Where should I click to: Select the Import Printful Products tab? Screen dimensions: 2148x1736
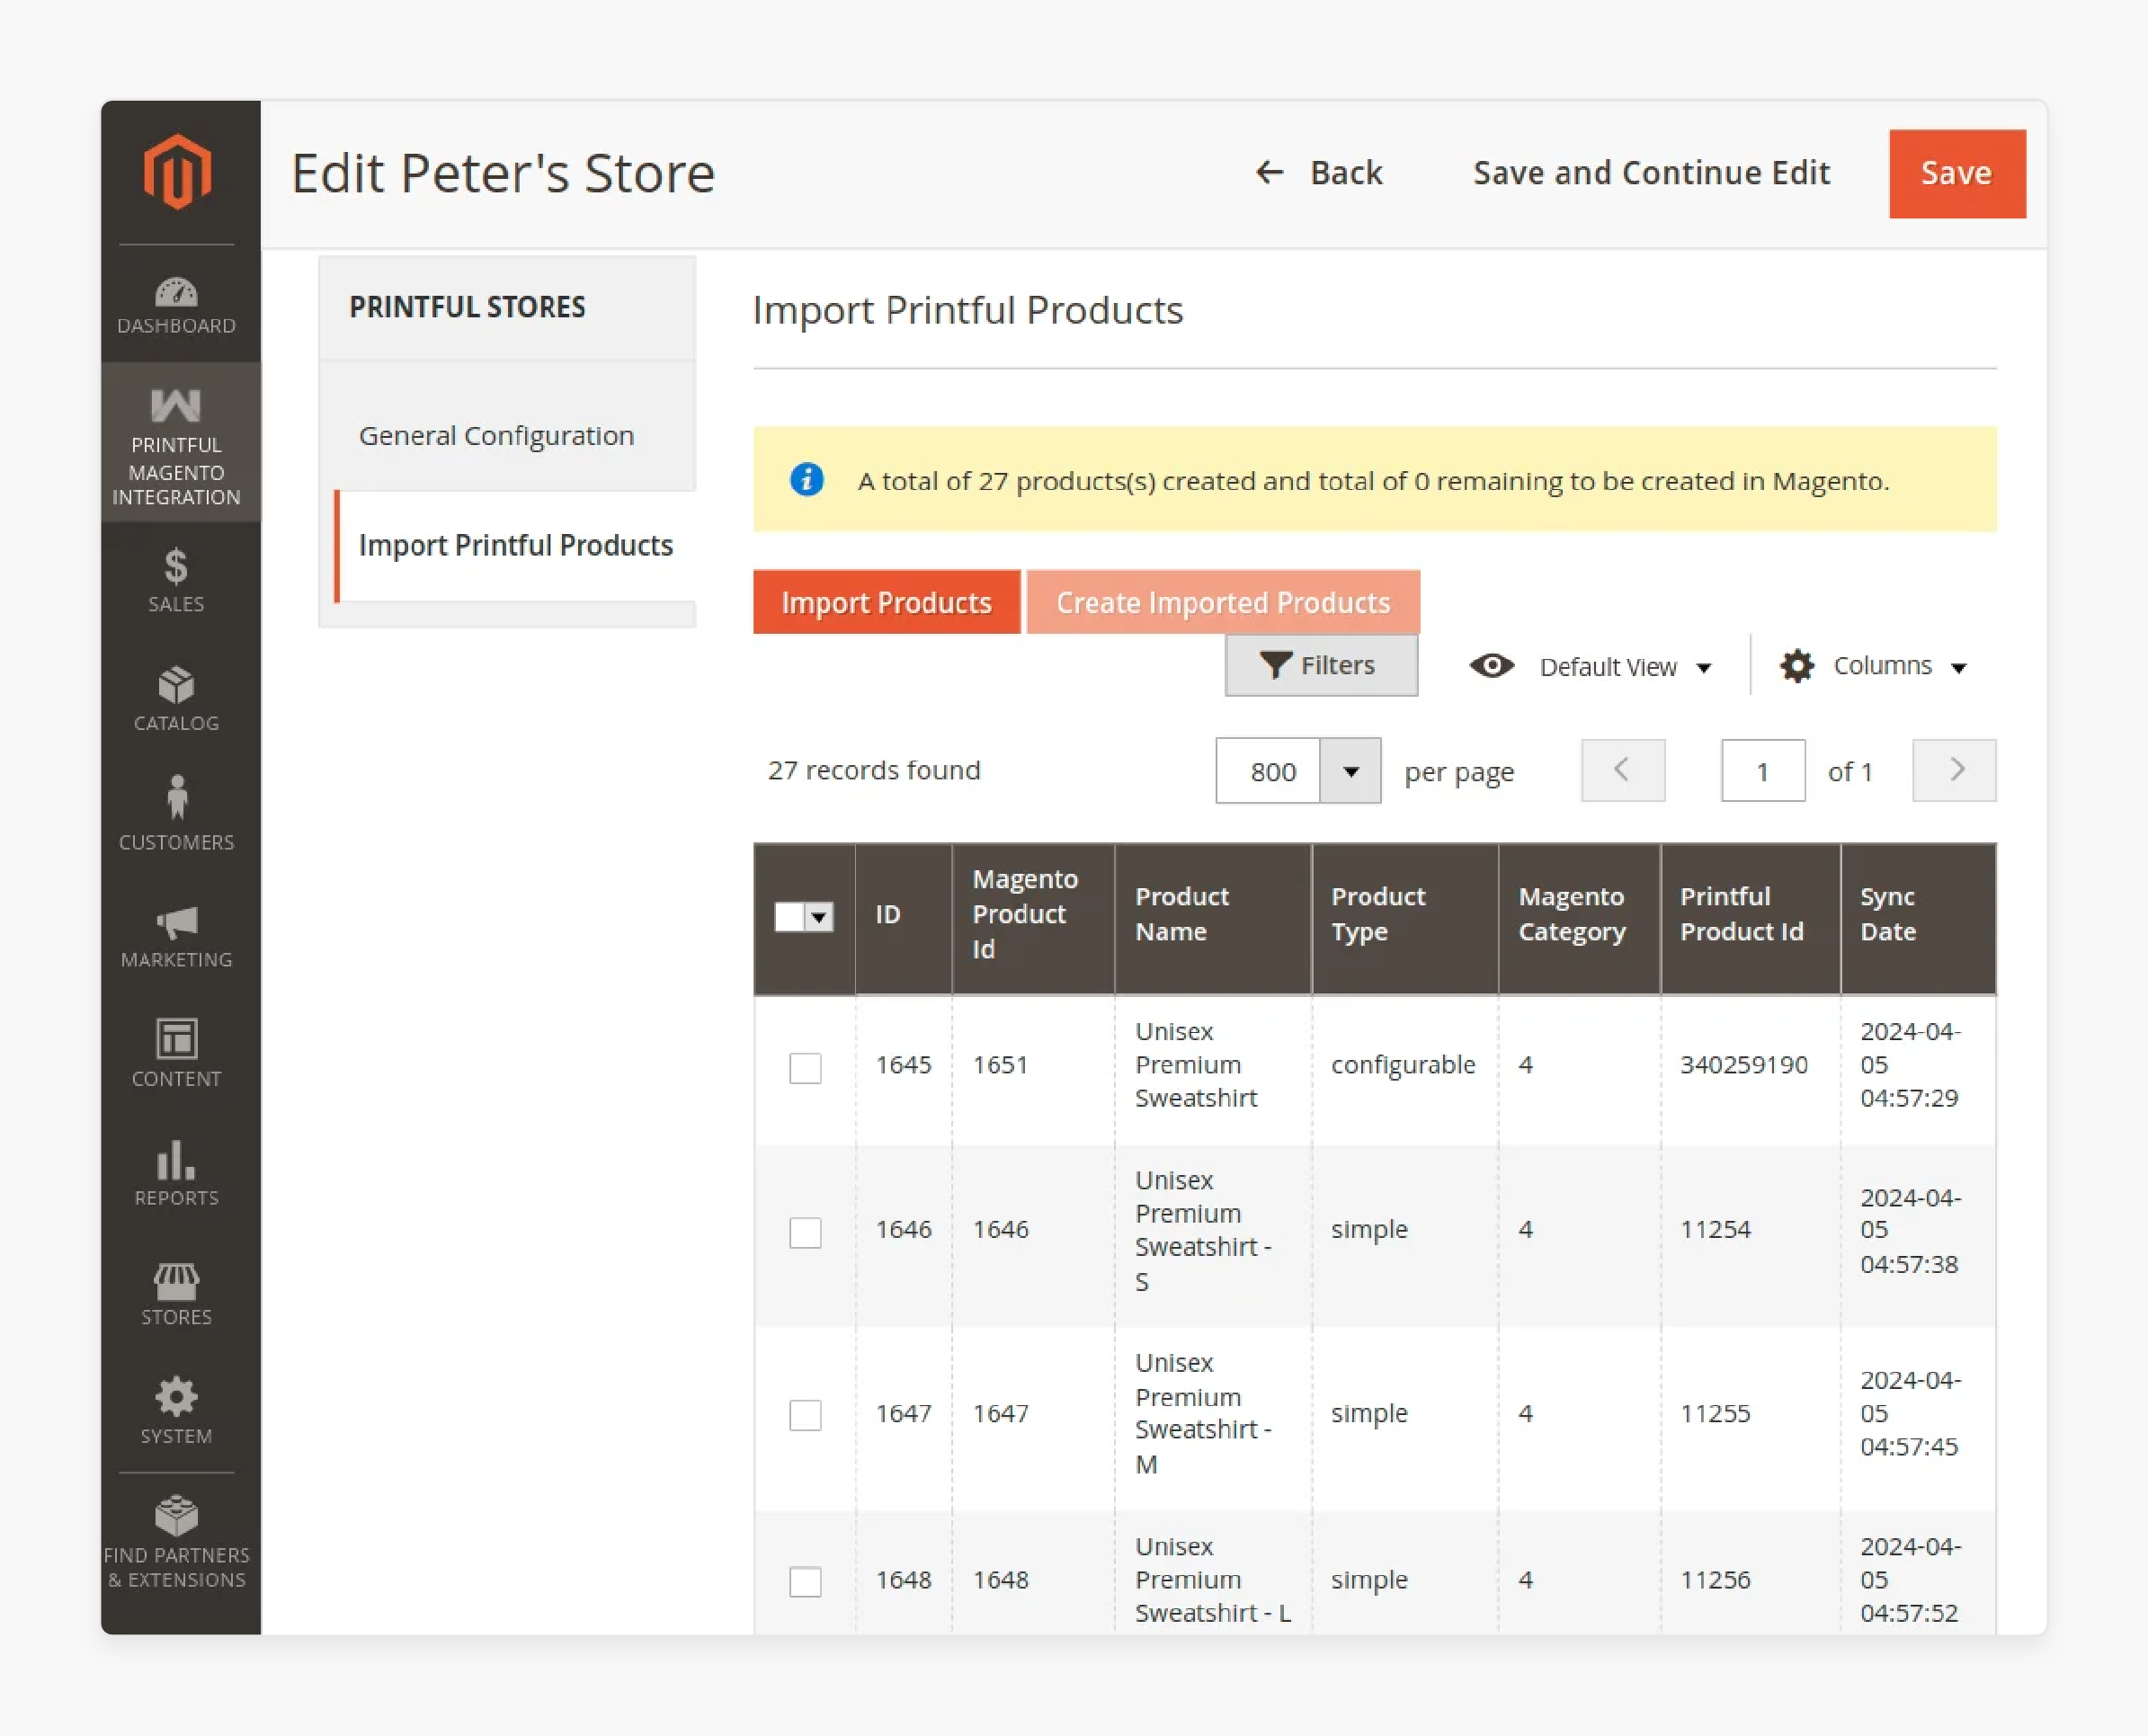[x=516, y=546]
